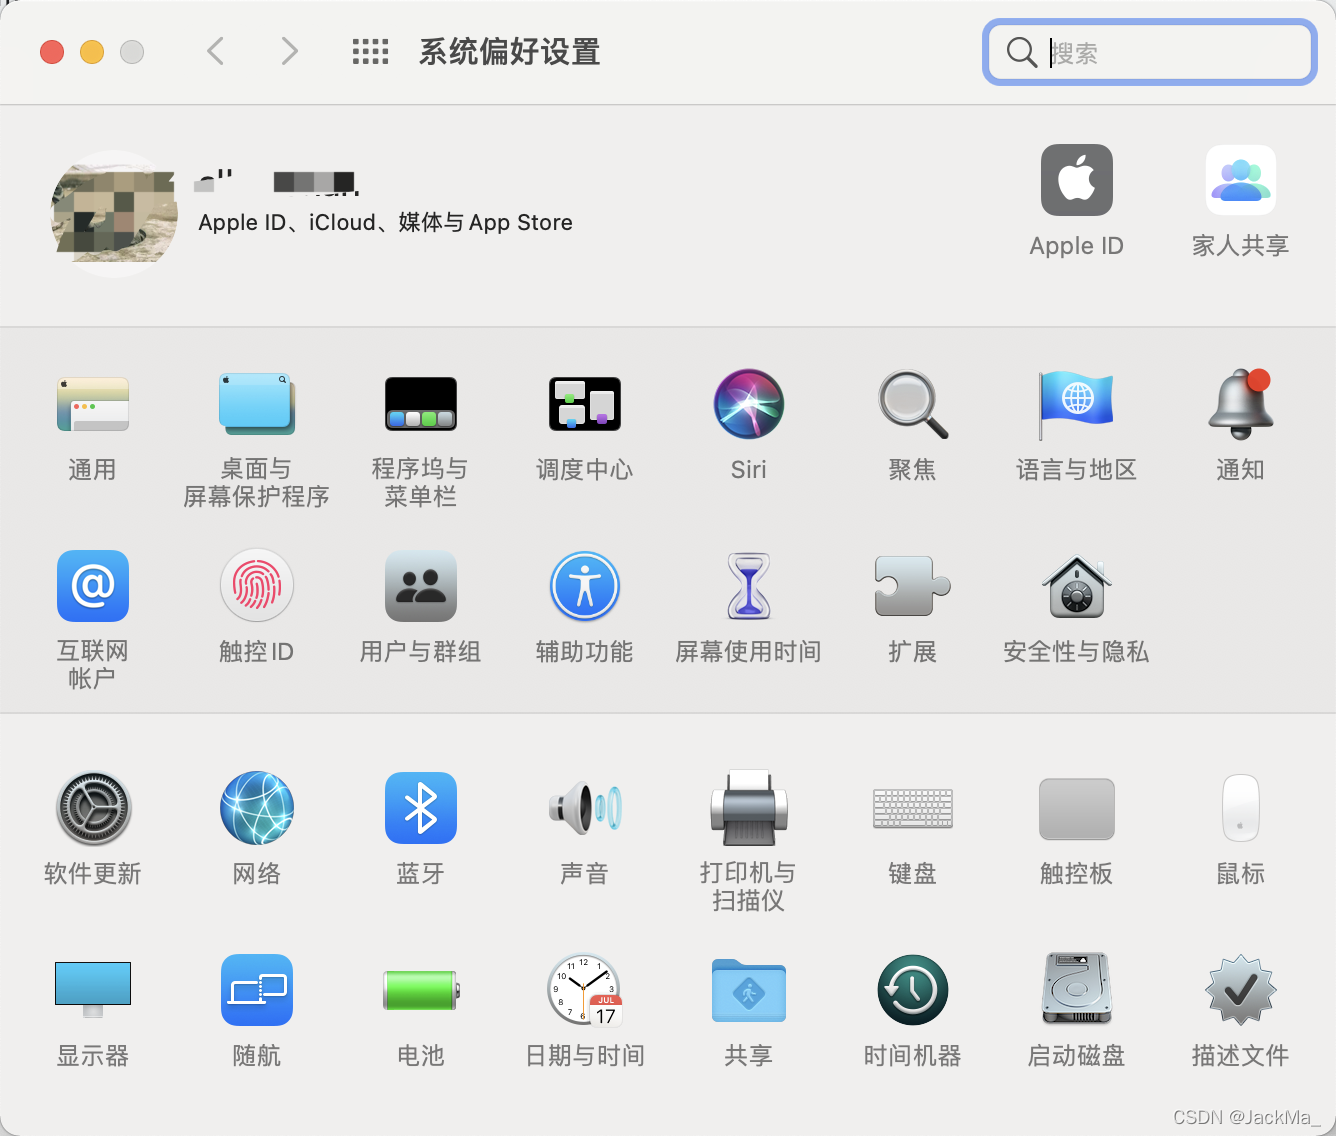This screenshot has width=1336, height=1136.
Task: Open 屏幕使用时间 settings
Action: tap(748, 586)
